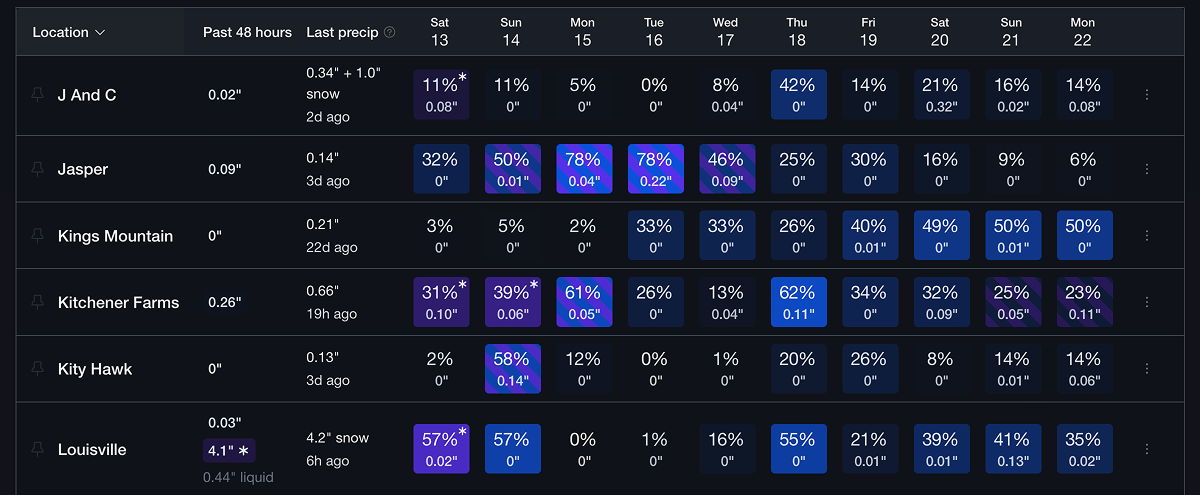Select the Last precip column header
Viewport: 1200px width, 495px height.
coord(342,32)
